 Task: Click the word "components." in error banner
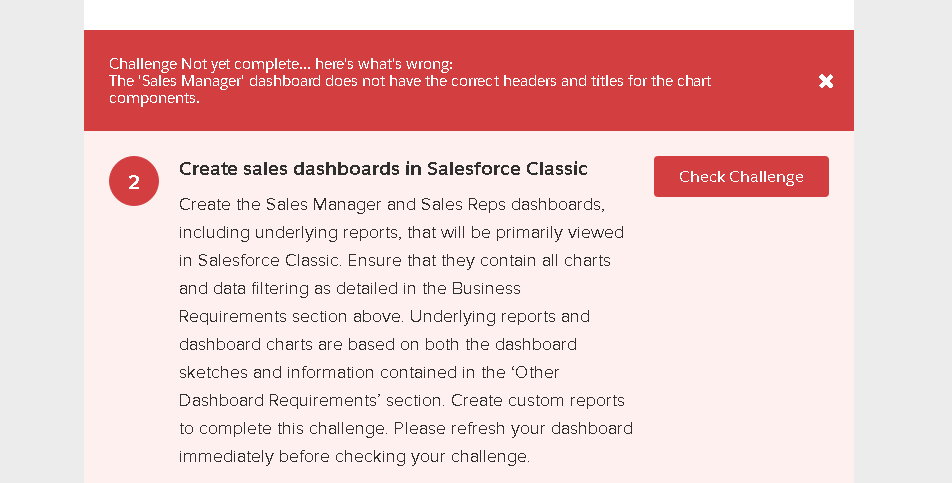[x=154, y=98]
